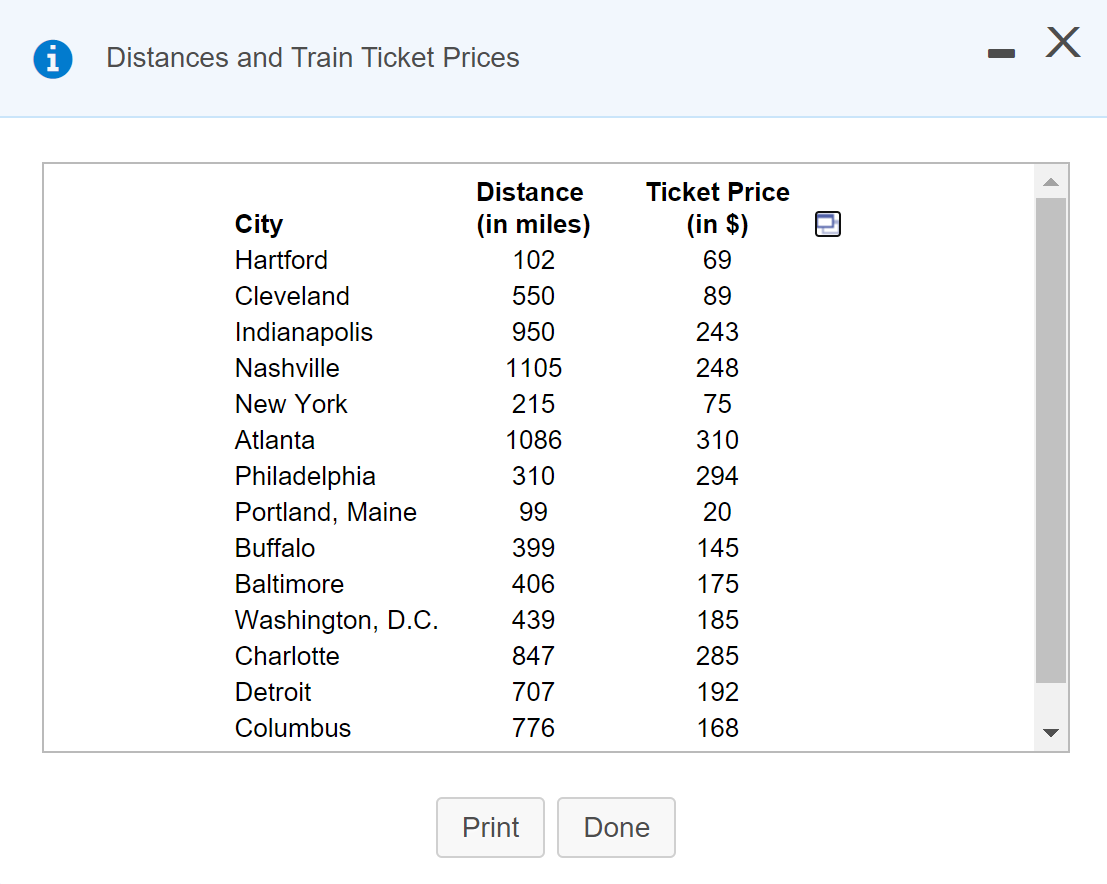Click the Ticket Price (in $) column header
Viewport: 1107px width, 884px height.
pos(717,208)
